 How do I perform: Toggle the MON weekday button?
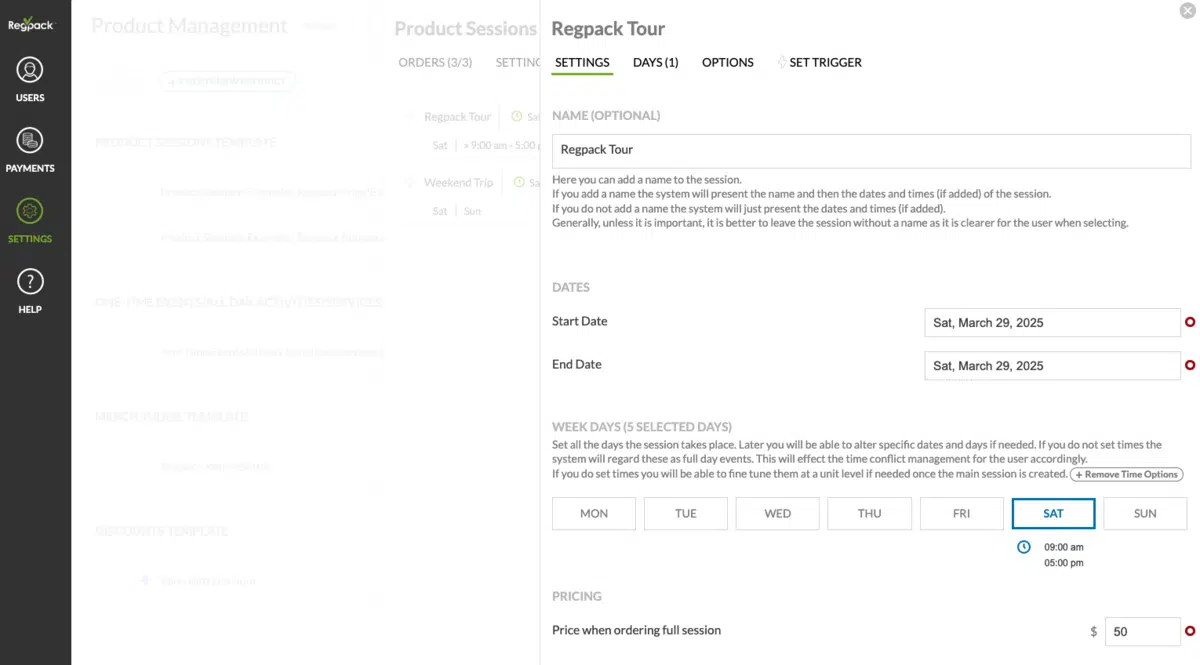coord(594,513)
